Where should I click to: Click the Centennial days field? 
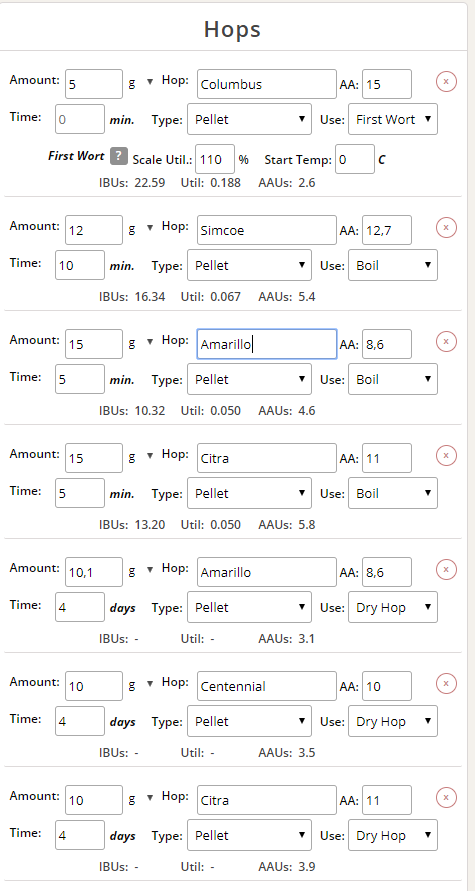click(80, 721)
